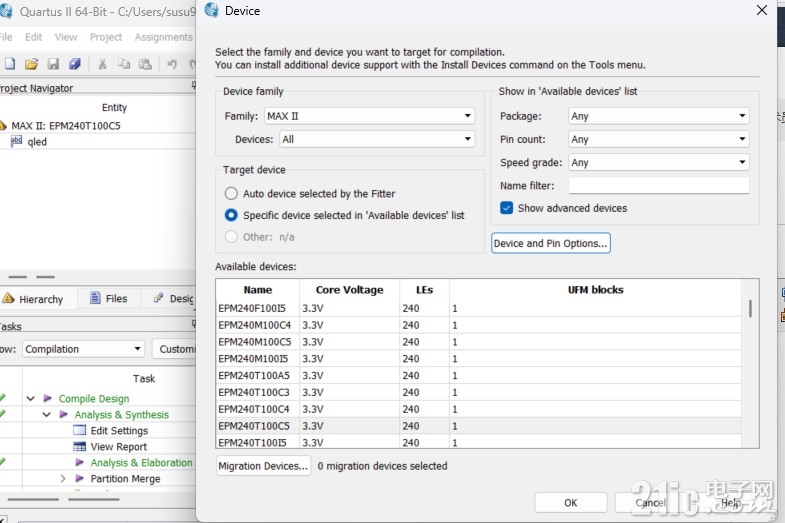Click the Open folder toolbar icon
This screenshot has height=523, width=785.
click(x=31, y=64)
